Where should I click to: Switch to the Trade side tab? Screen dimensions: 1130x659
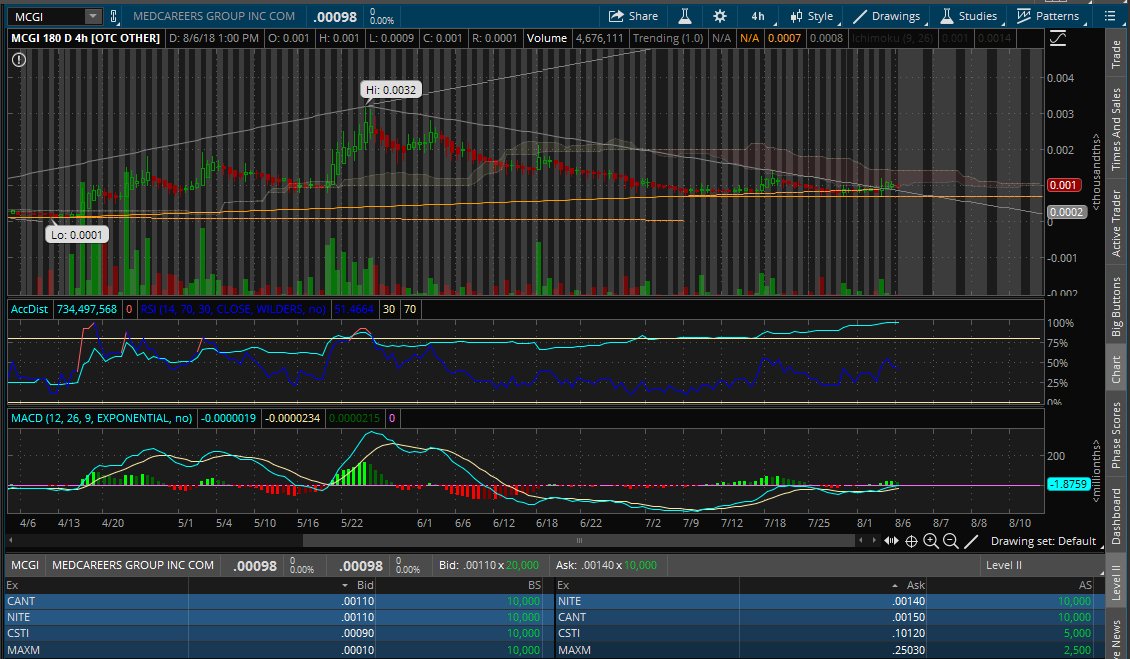pyautogui.click(x=1116, y=55)
